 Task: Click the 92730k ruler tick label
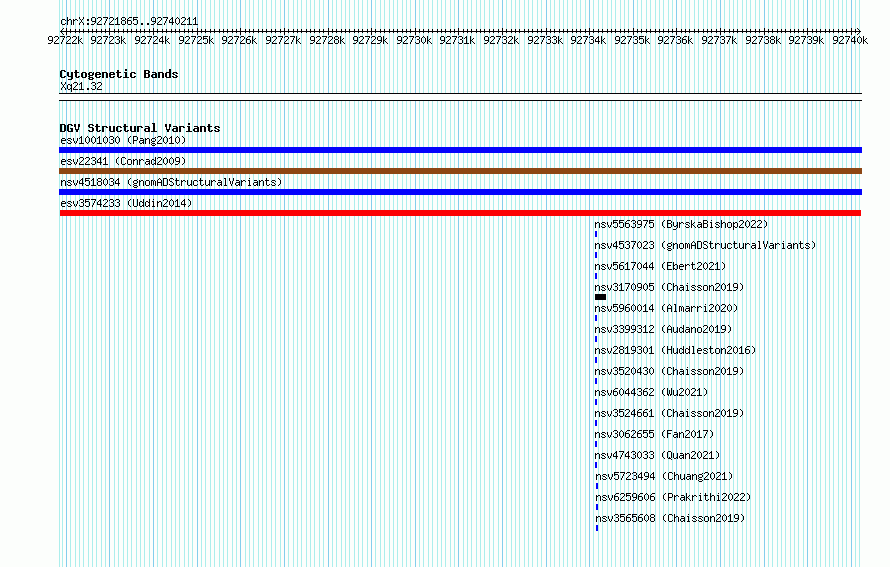click(414, 40)
